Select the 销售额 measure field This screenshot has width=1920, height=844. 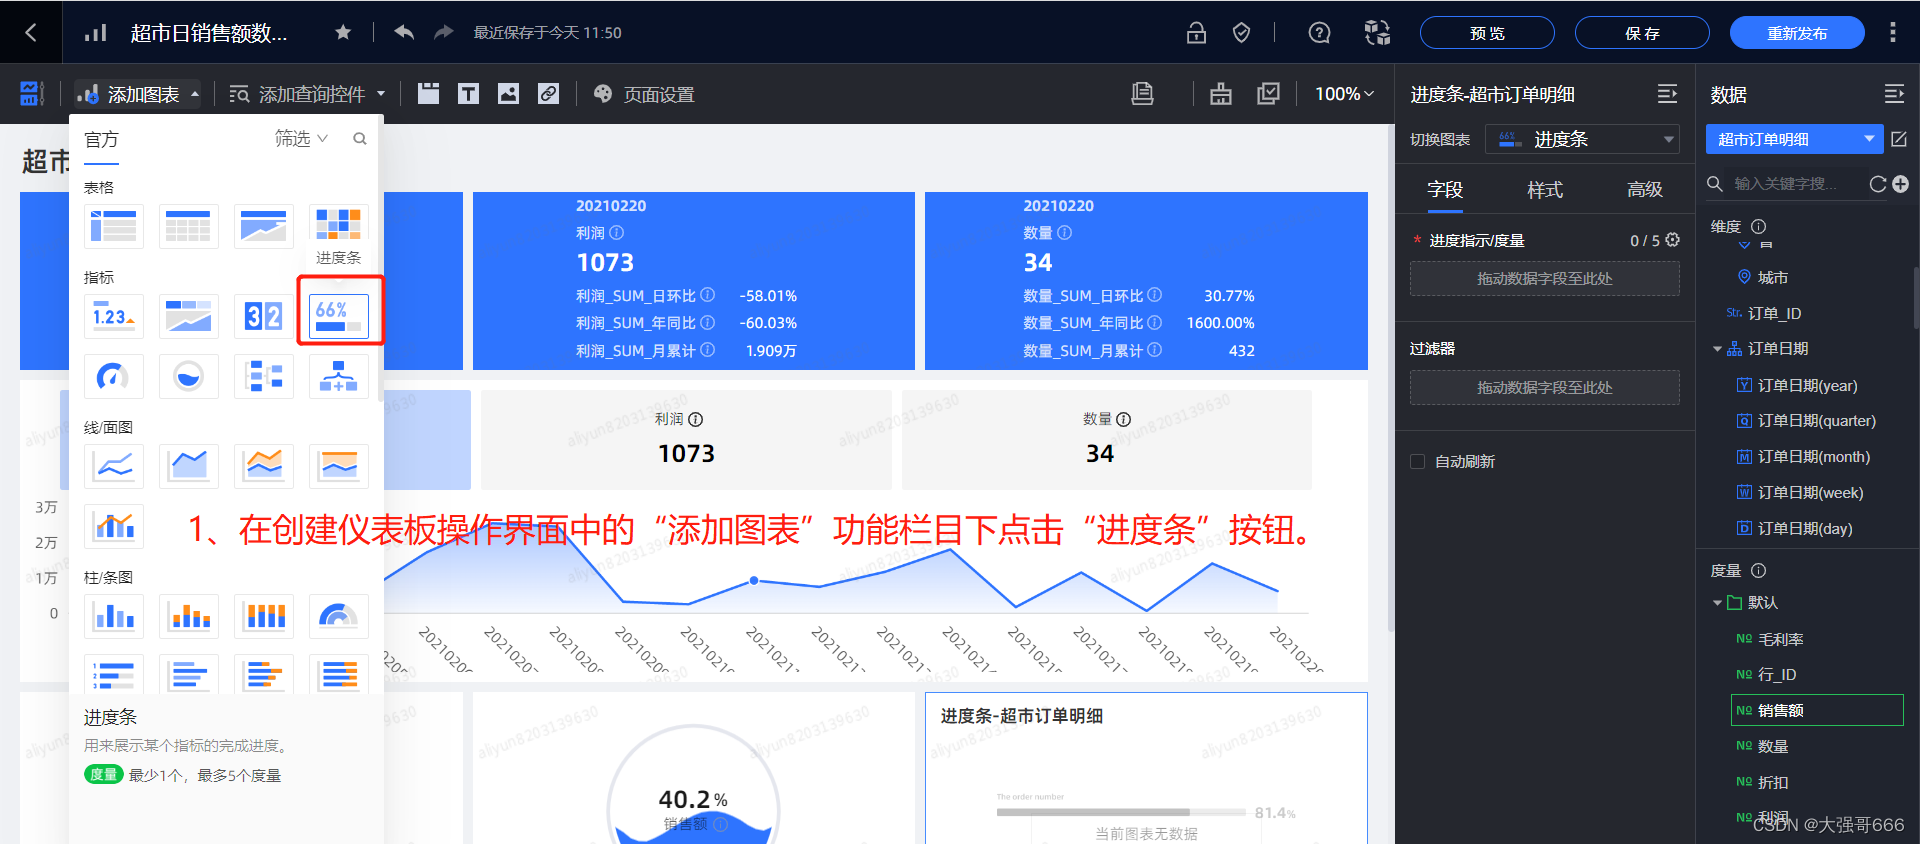(1817, 710)
